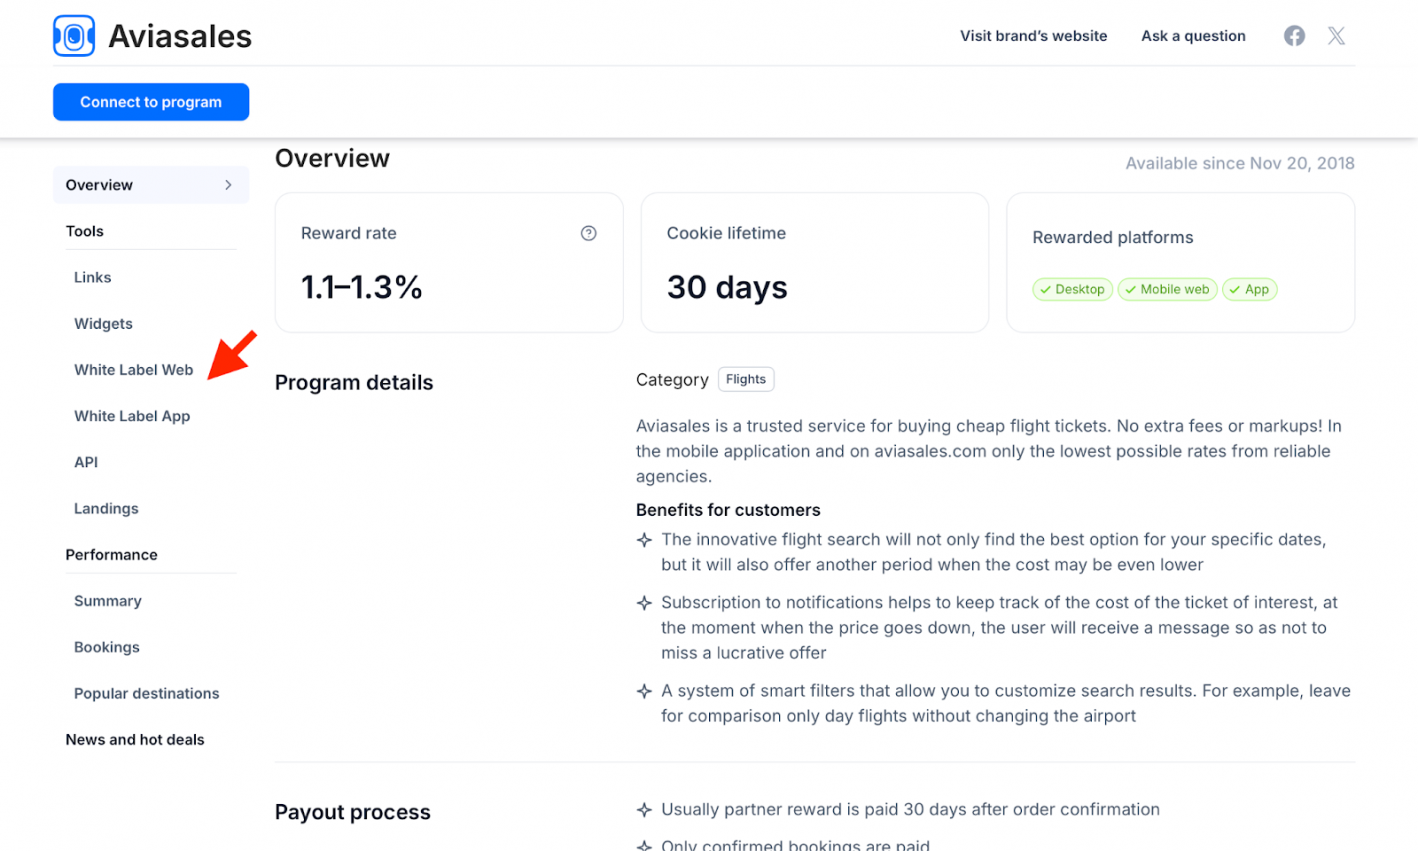
Task: Open the brand's Facebook page icon
Action: pos(1294,36)
